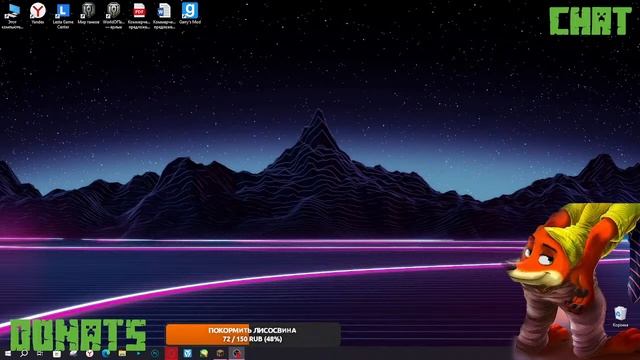The image size is (640, 360).
Task: Open the Lesta Game Center shortcut
Action: click(x=63, y=16)
